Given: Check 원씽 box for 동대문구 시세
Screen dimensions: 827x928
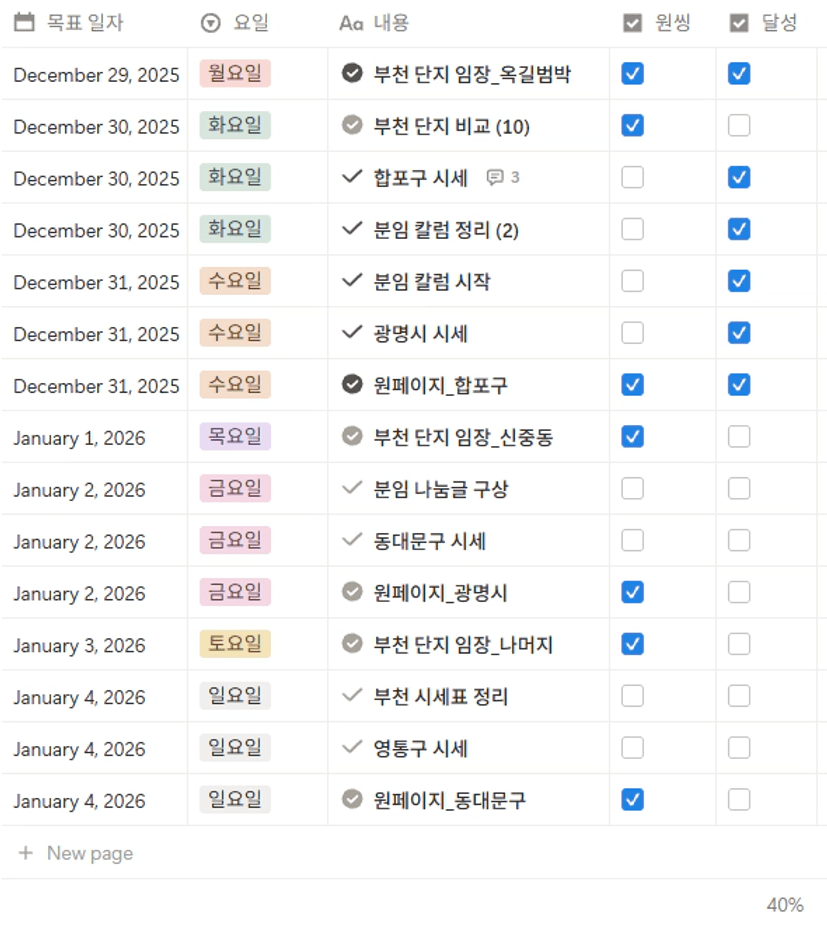Looking at the screenshot, I should [x=632, y=541].
